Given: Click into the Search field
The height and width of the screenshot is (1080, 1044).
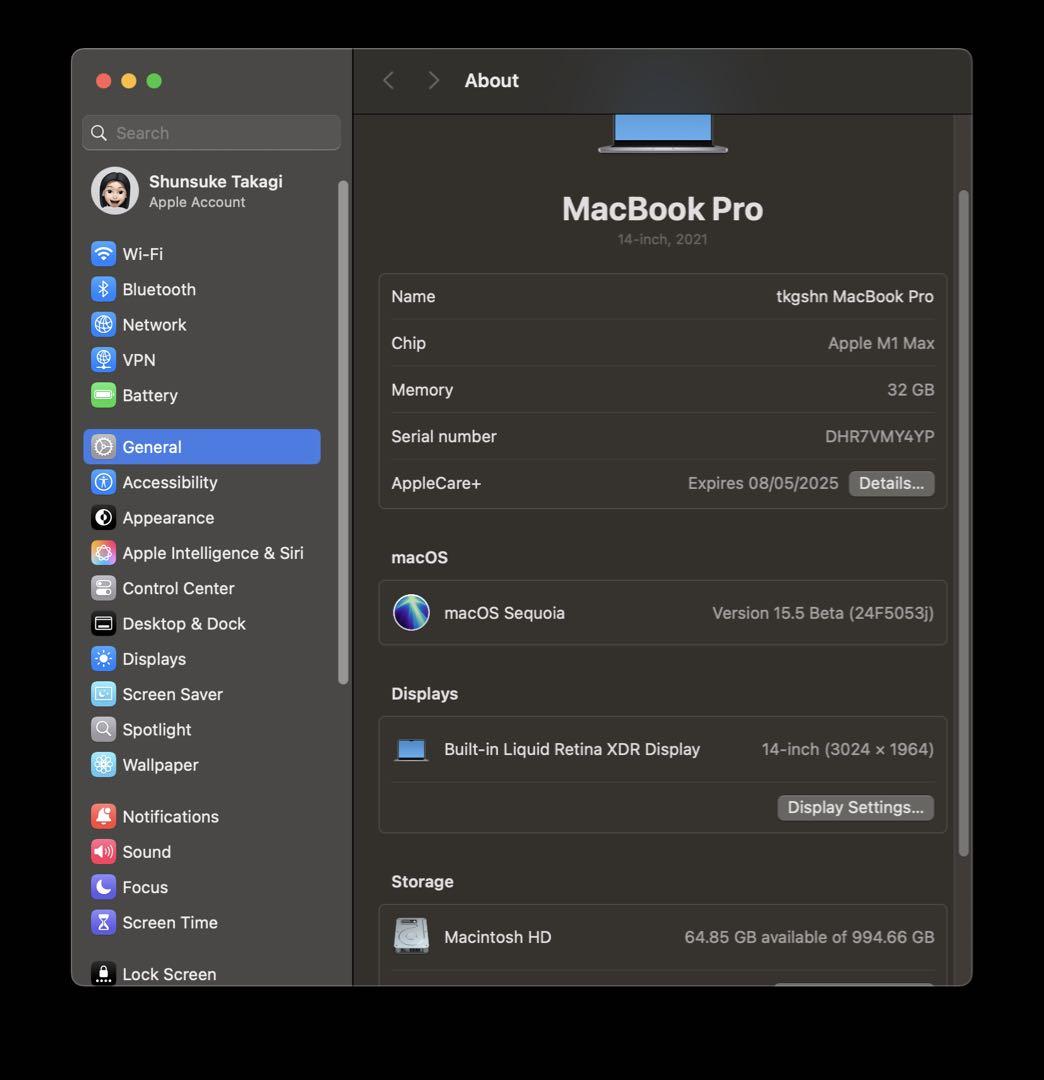Looking at the screenshot, I should 211,133.
